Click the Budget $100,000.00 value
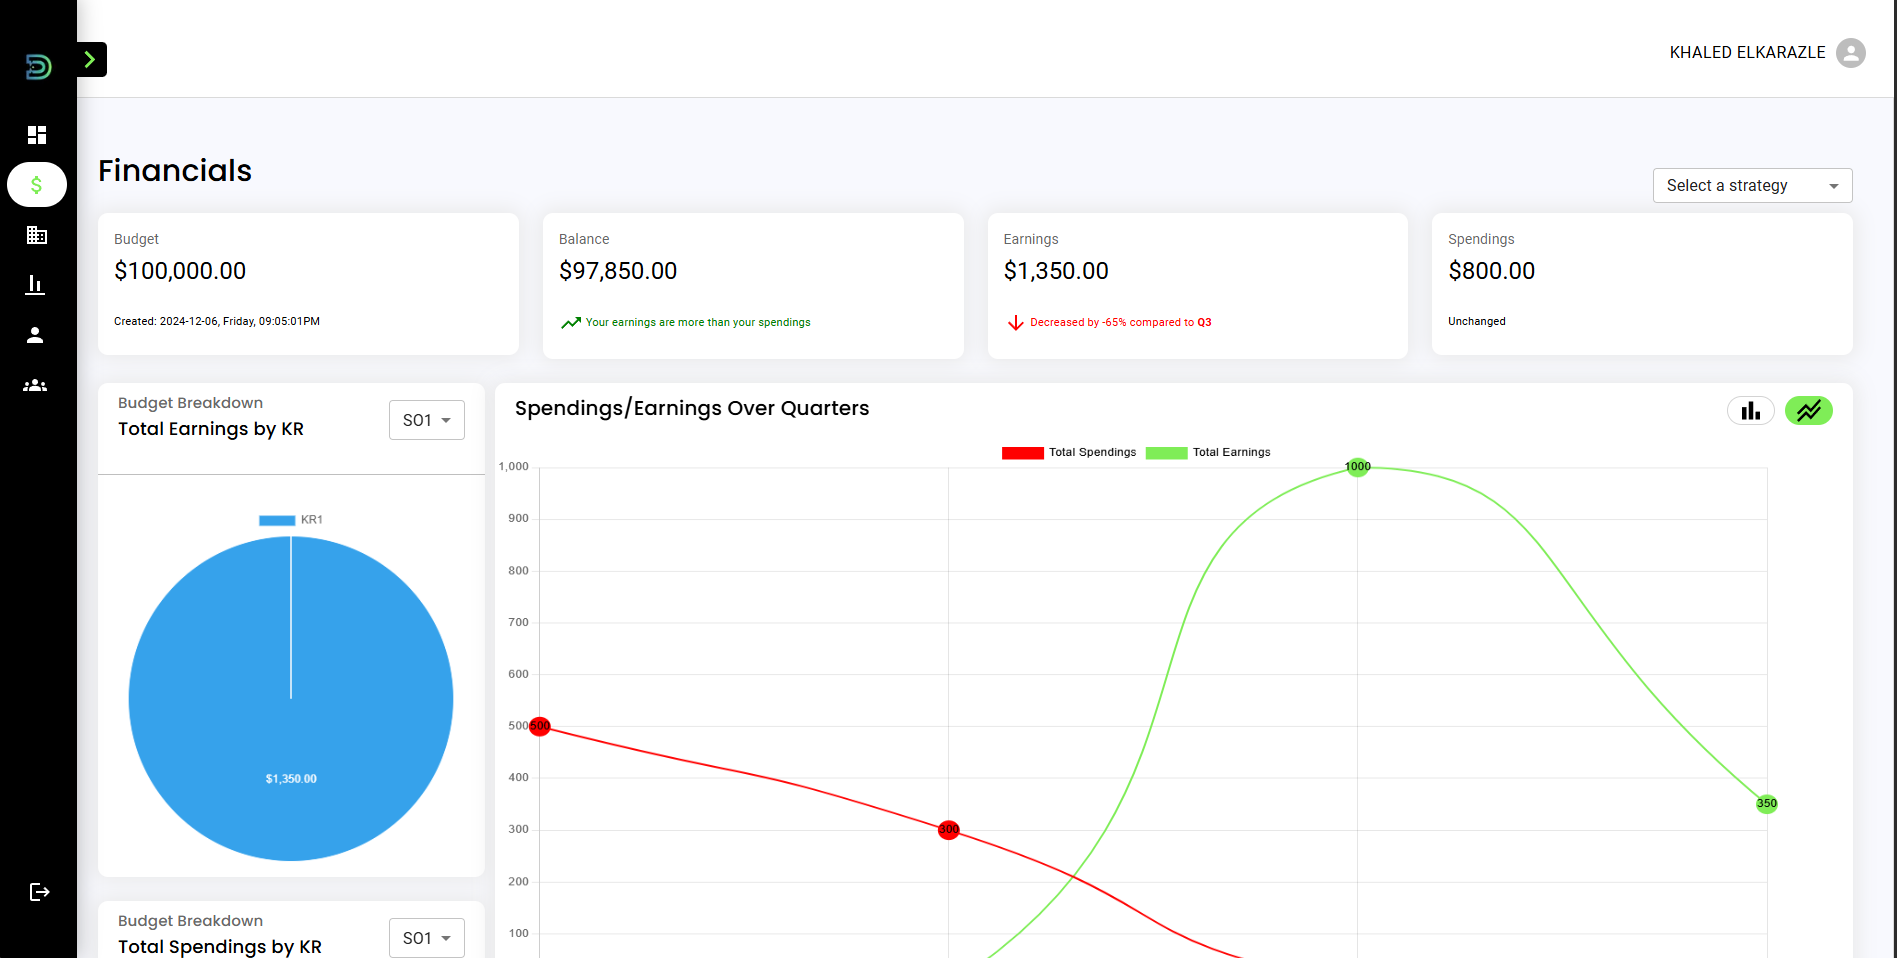The image size is (1897, 958). click(x=180, y=271)
